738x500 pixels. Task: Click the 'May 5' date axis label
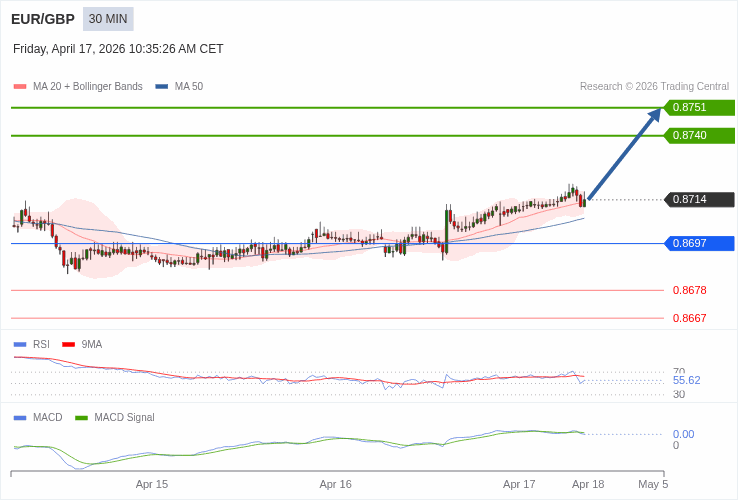click(x=653, y=484)
